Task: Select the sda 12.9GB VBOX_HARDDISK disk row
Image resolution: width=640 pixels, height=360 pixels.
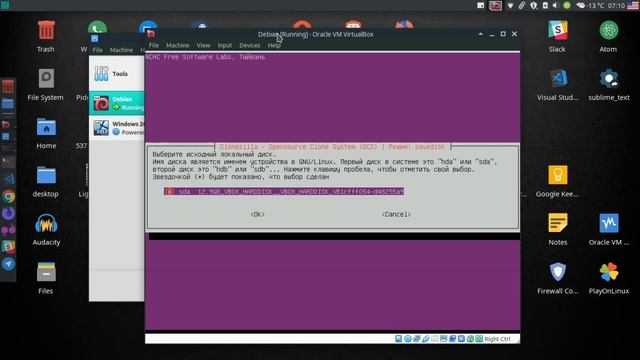Action: pos(284,191)
